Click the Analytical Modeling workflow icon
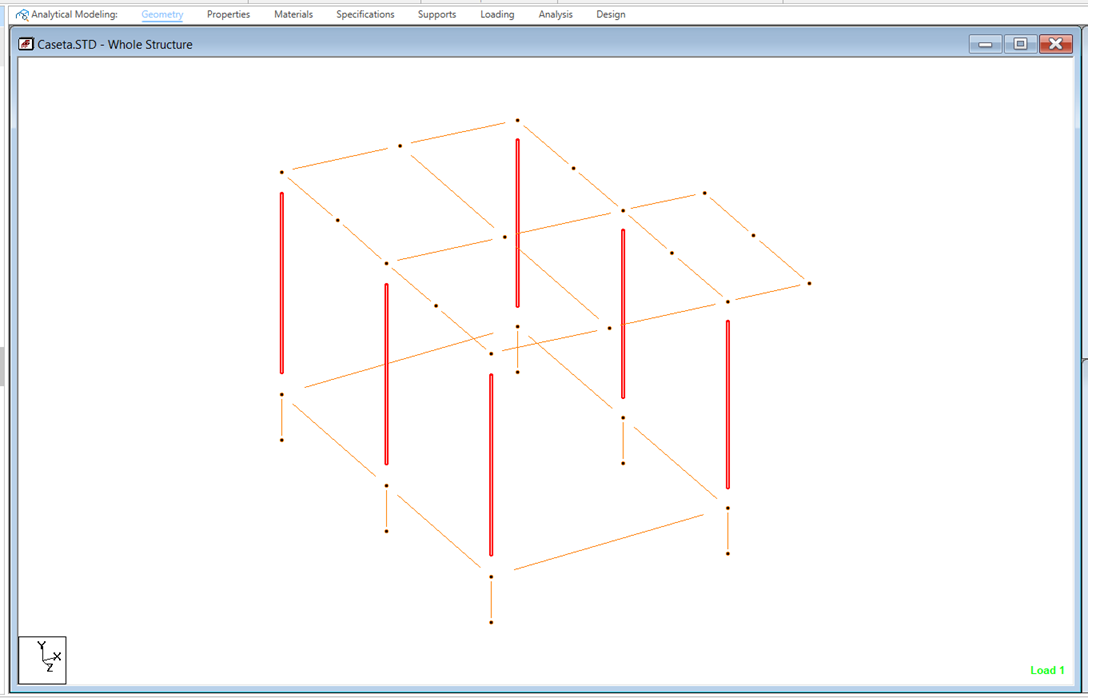The width and height of the screenshot is (1110, 698). [x=22, y=14]
